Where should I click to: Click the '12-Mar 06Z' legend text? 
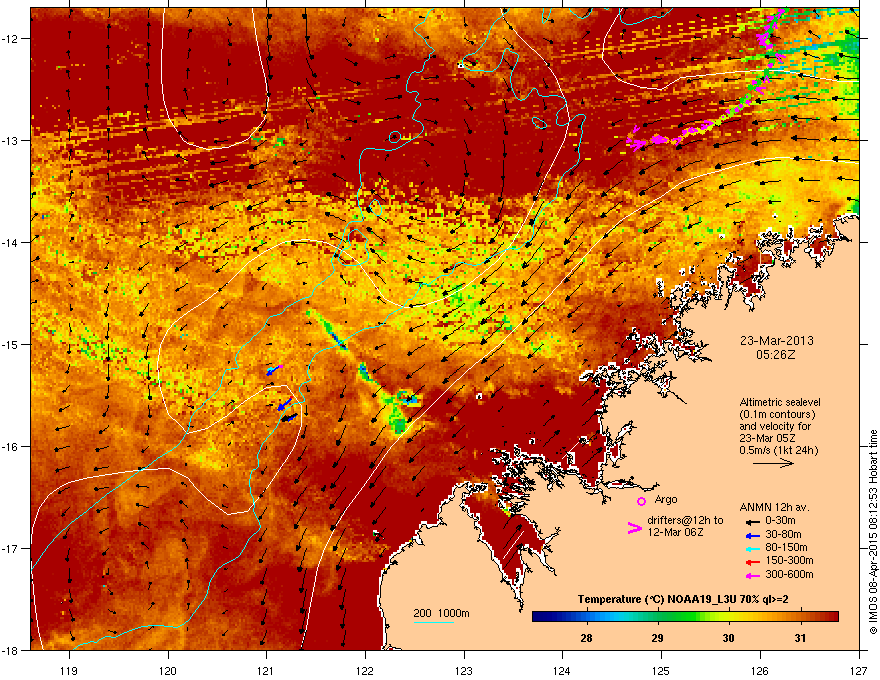click(675, 532)
